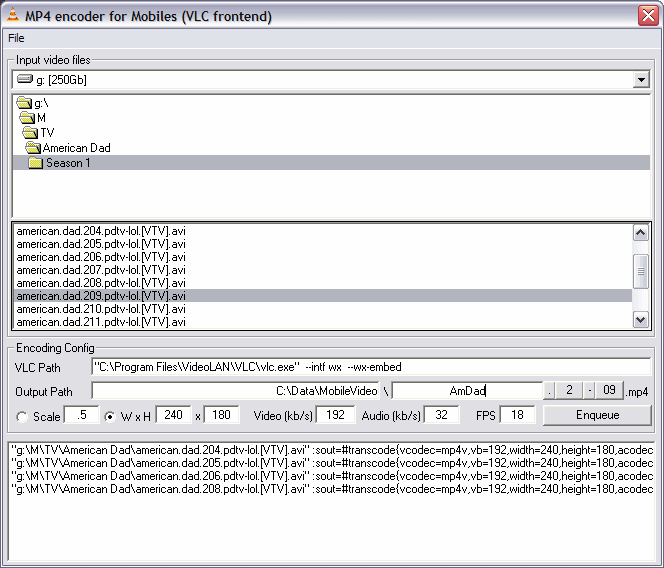Click the height field showing 180
Viewport: 664px width, 568px height.
pyautogui.click(x=221, y=415)
